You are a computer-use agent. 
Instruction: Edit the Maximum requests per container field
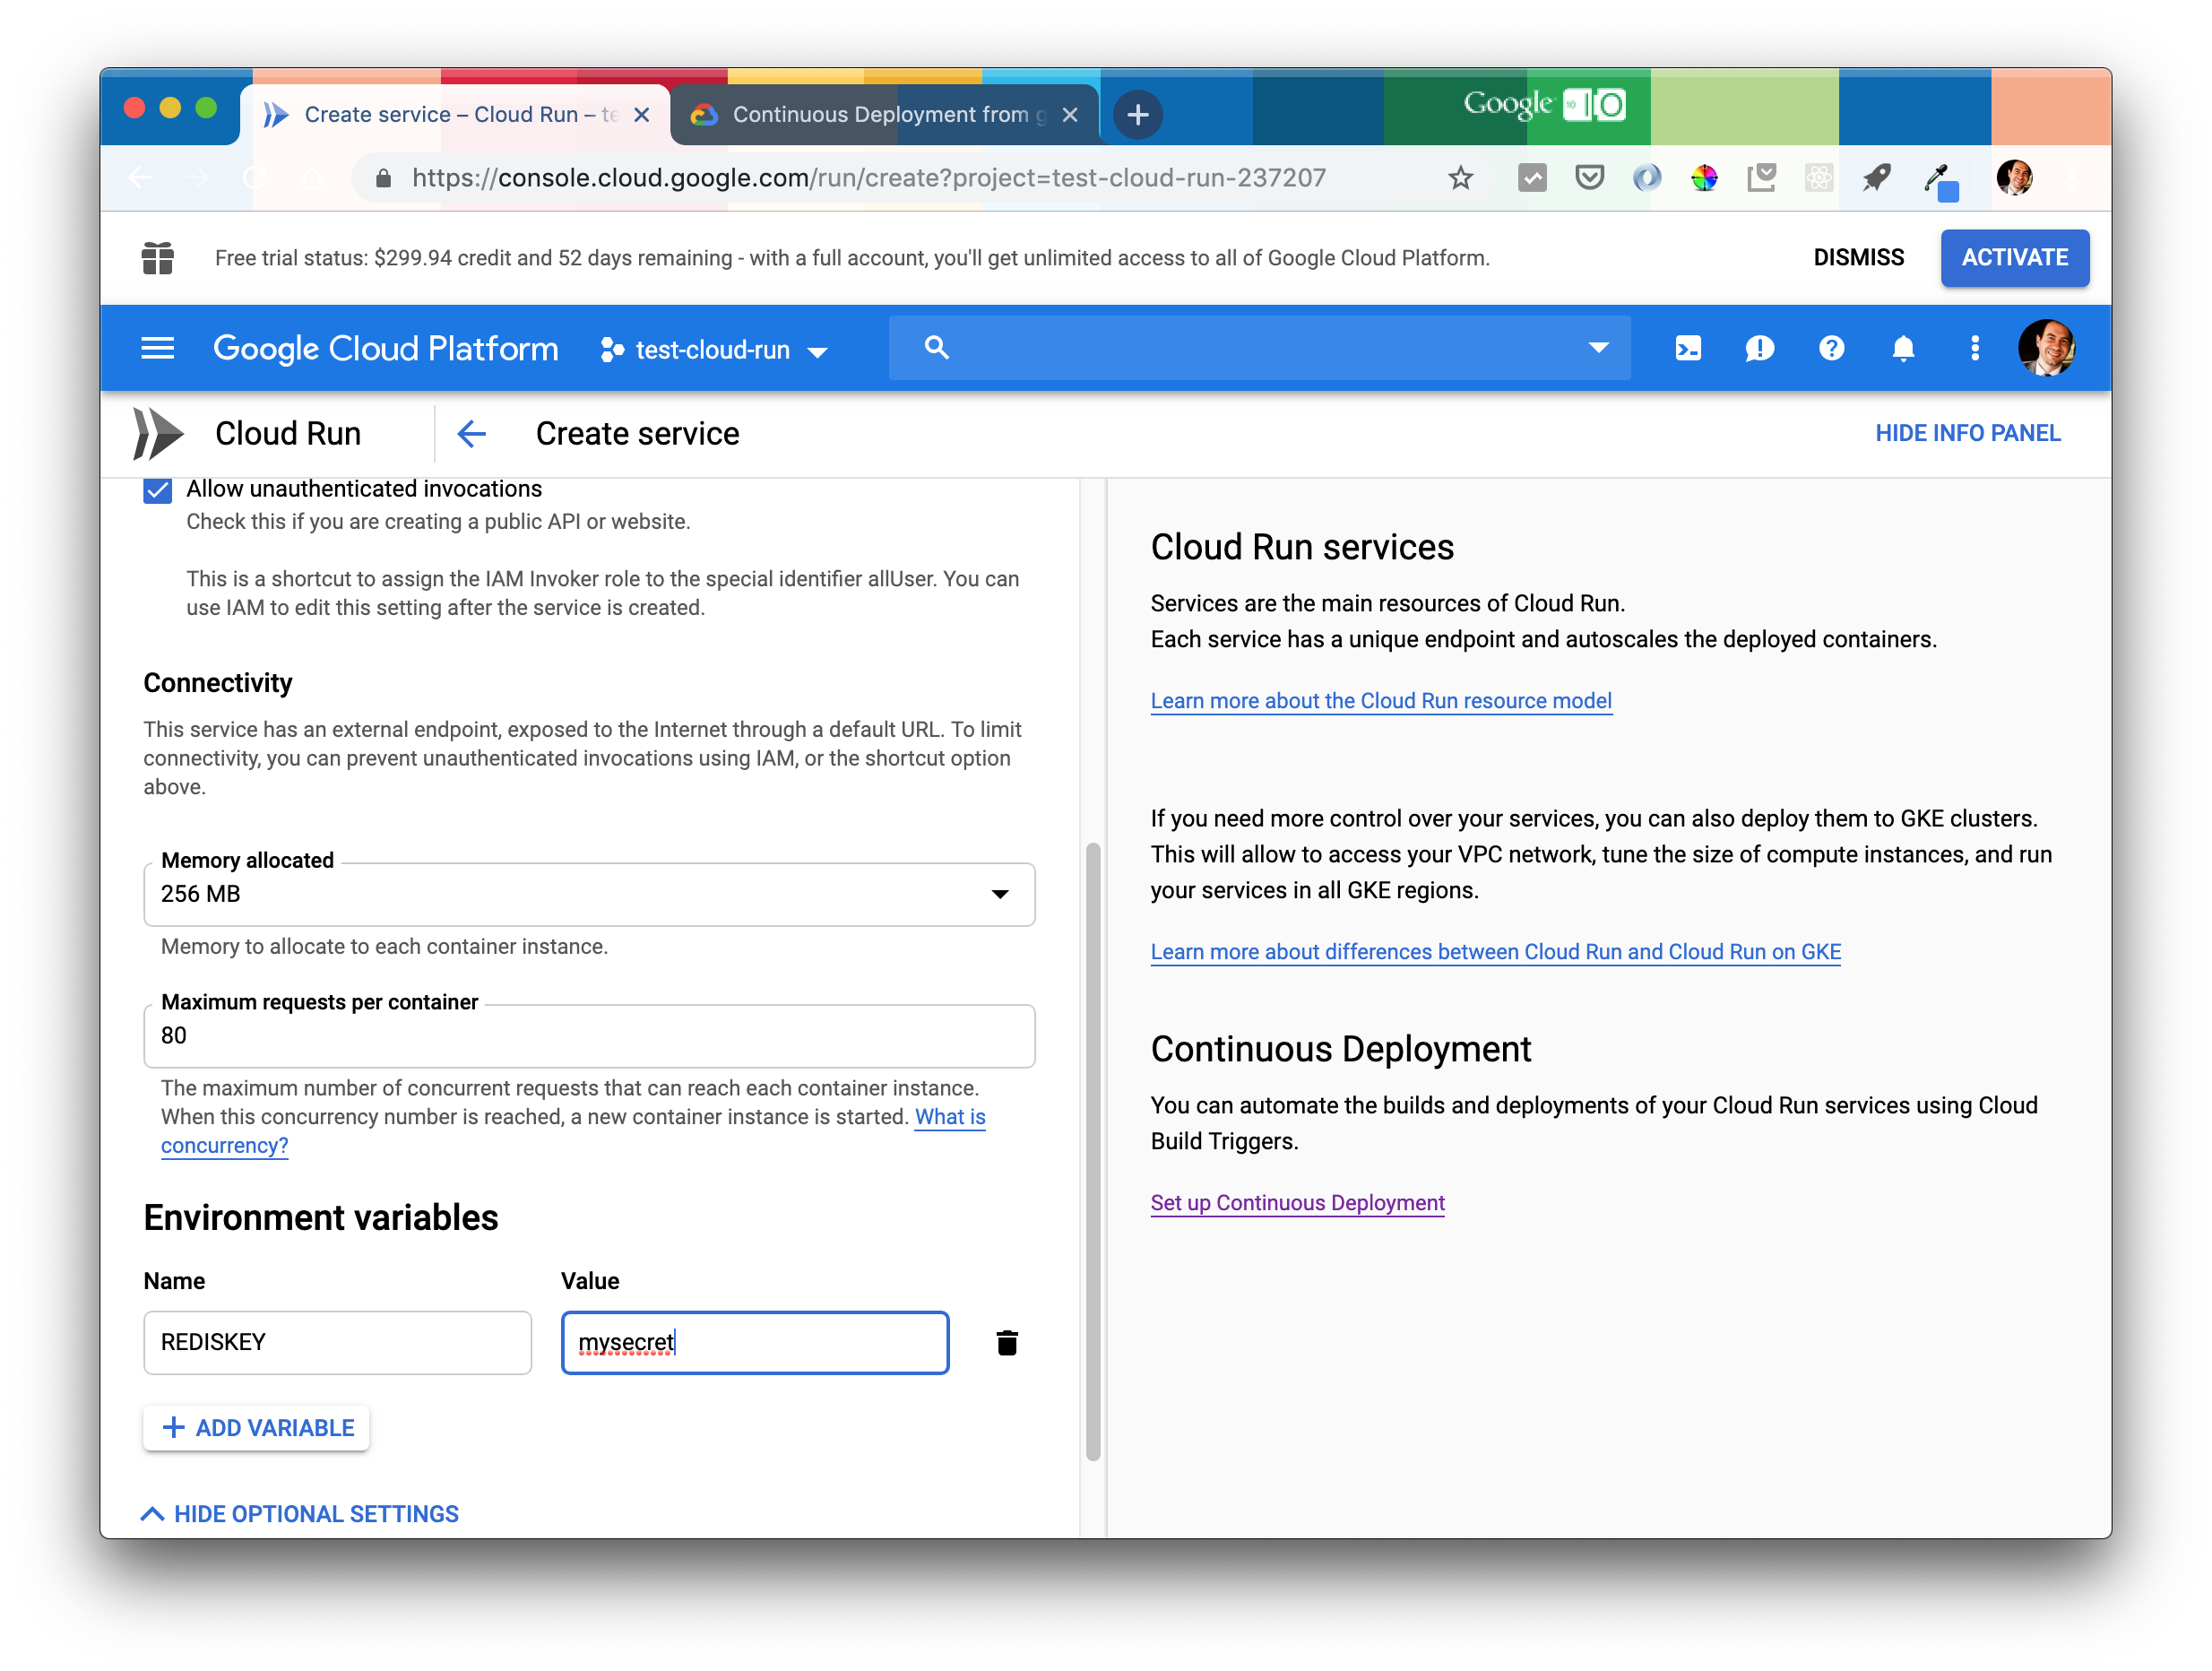(x=588, y=1036)
